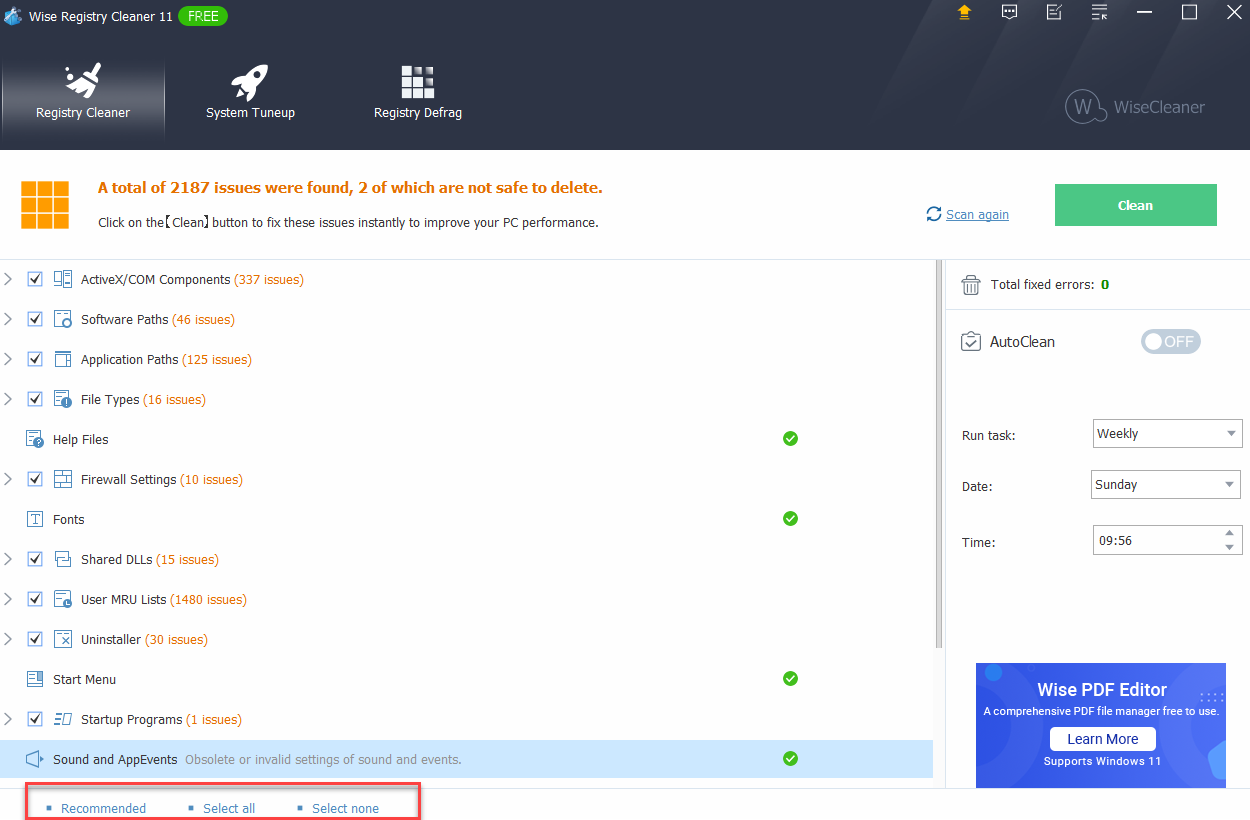The height and width of the screenshot is (820, 1250).
Task: Click the orange upgrade arrow icon
Action: [x=964, y=12]
